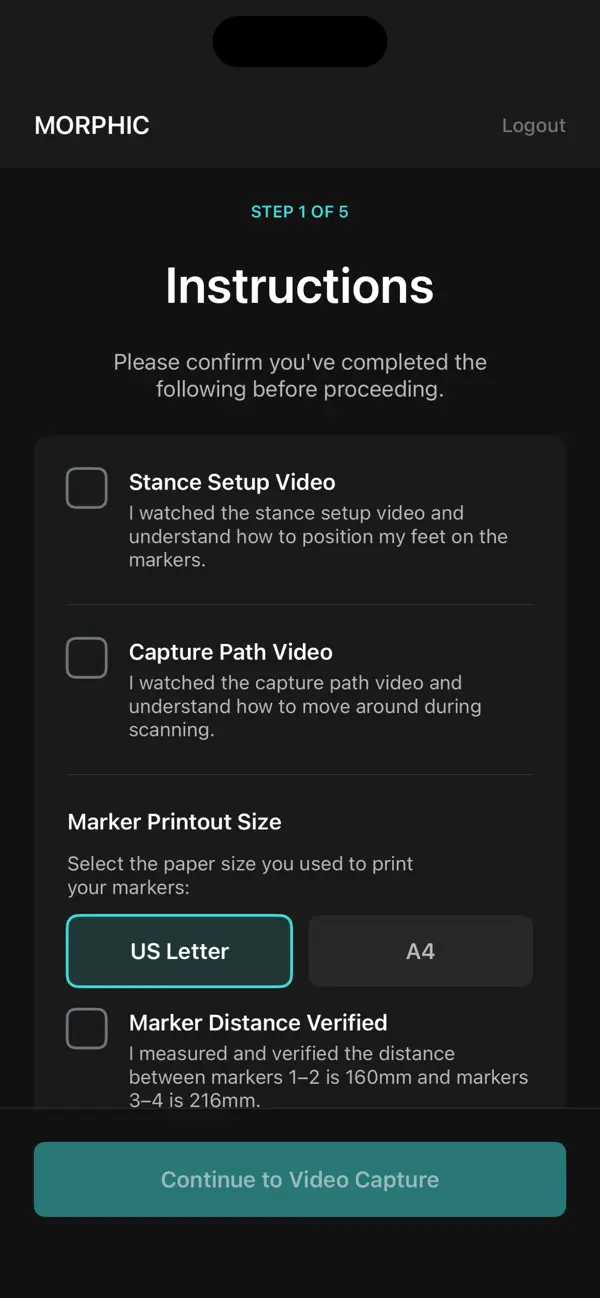Image resolution: width=600 pixels, height=1298 pixels.
Task: Tap the Instructions page title
Action: click(300, 285)
